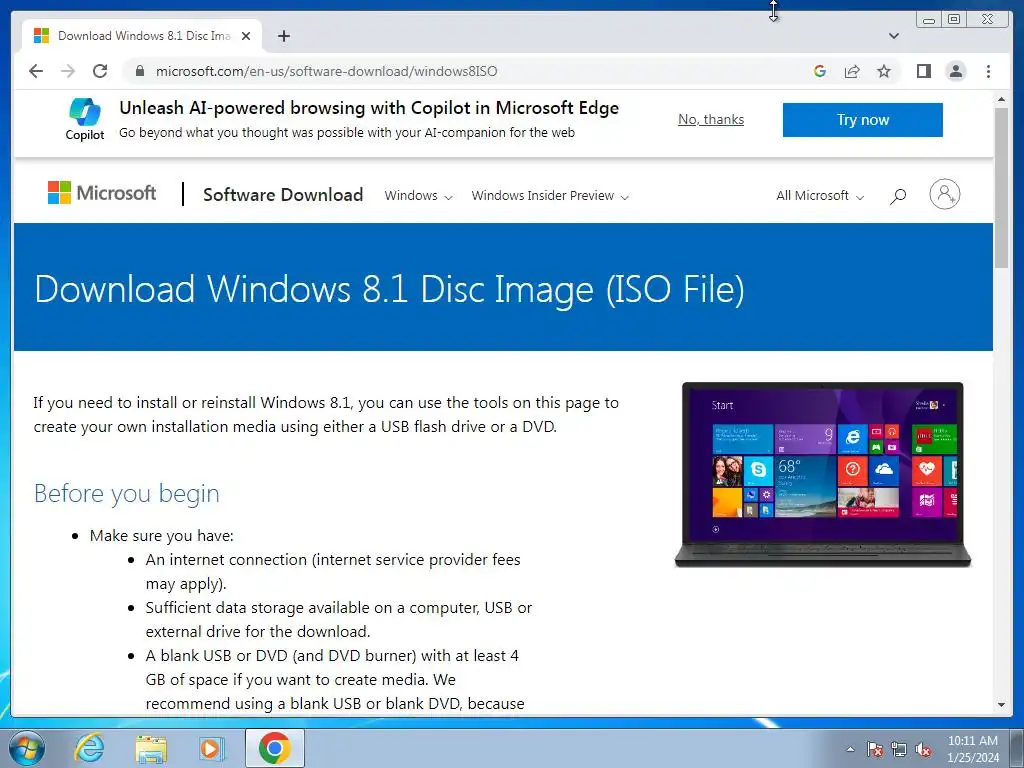The image size is (1024, 768).
Task: Select the Download Windows 8.1 tab
Action: (144, 36)
